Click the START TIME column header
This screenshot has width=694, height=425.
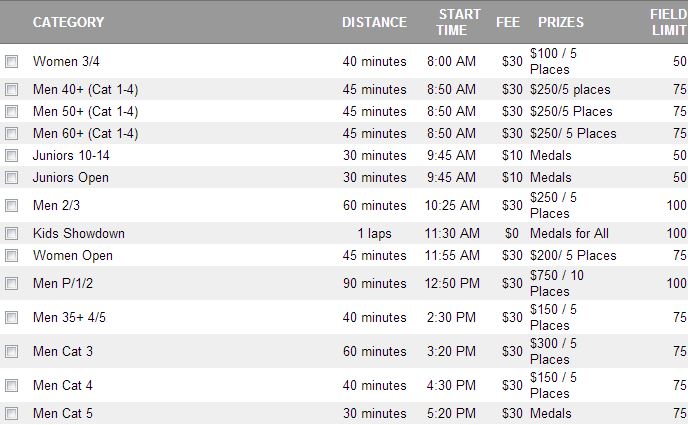coord(458,22)
